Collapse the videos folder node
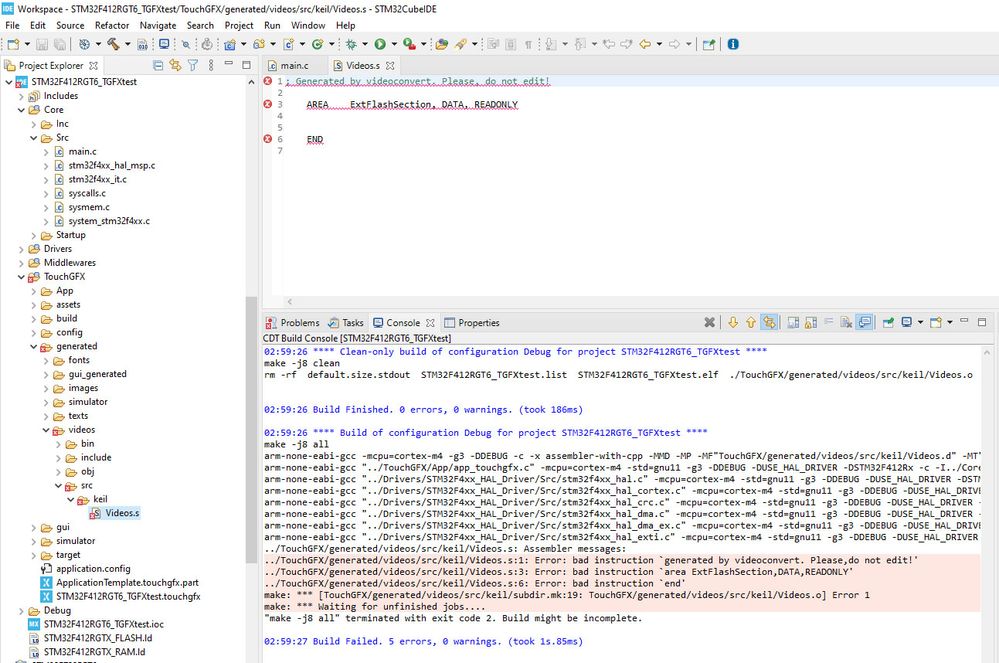The width and height of the screenshot is (999, 663). (46, 430)
